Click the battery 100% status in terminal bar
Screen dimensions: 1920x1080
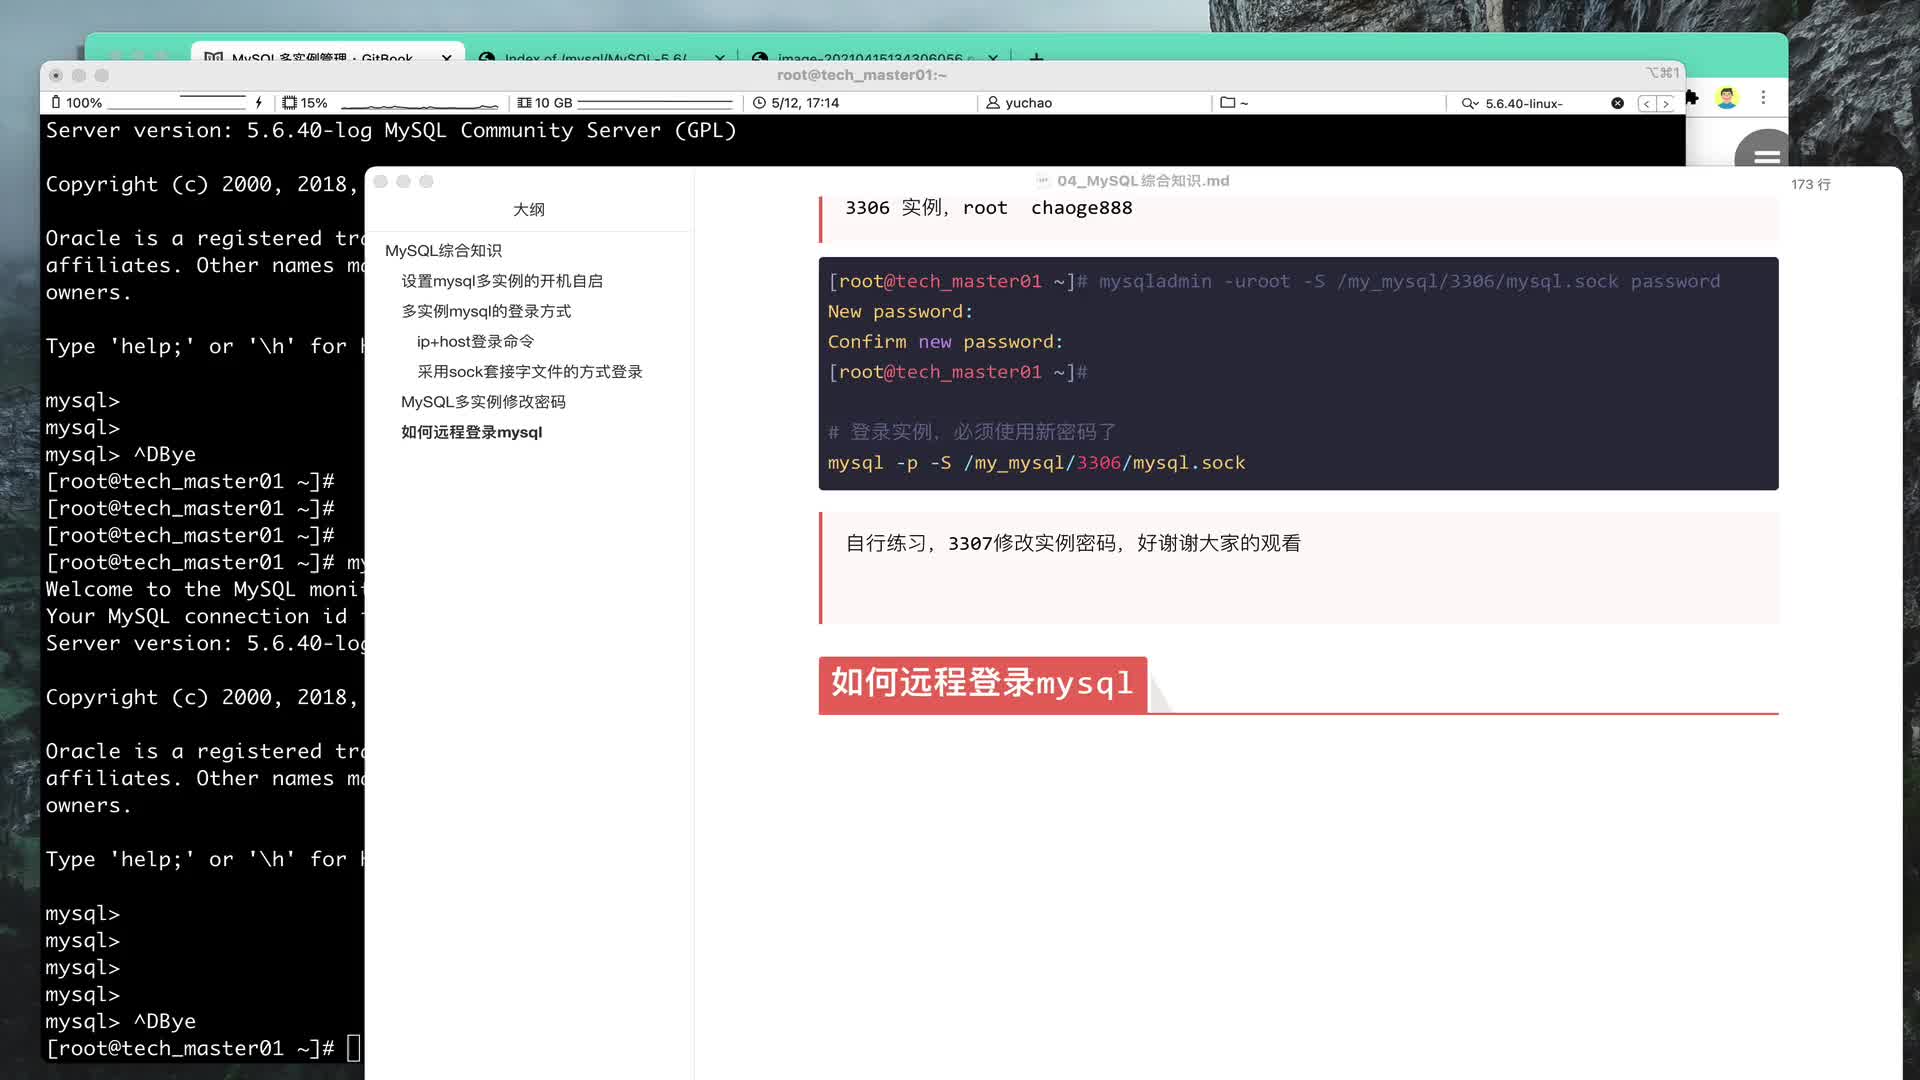[78, 103]
